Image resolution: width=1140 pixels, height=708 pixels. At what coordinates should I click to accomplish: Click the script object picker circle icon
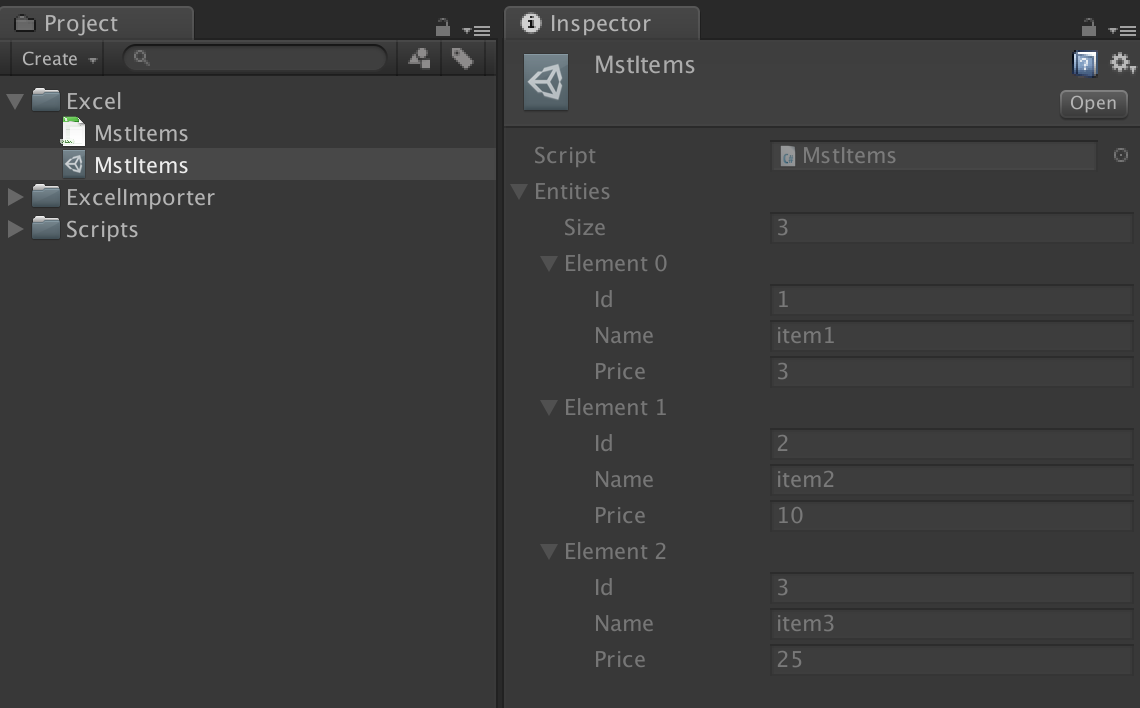click(x=1120, y=155)
